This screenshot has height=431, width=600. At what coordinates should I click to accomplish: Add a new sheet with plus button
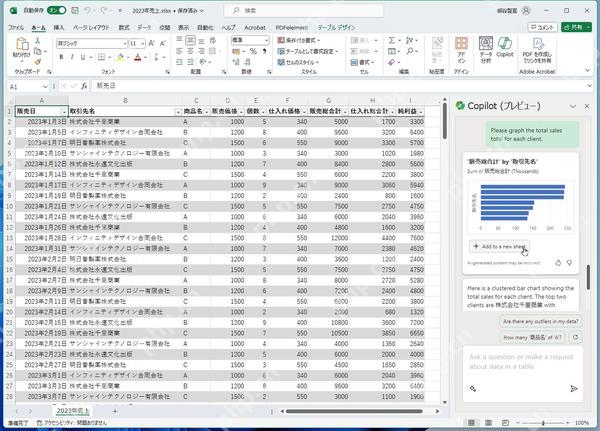115,411
